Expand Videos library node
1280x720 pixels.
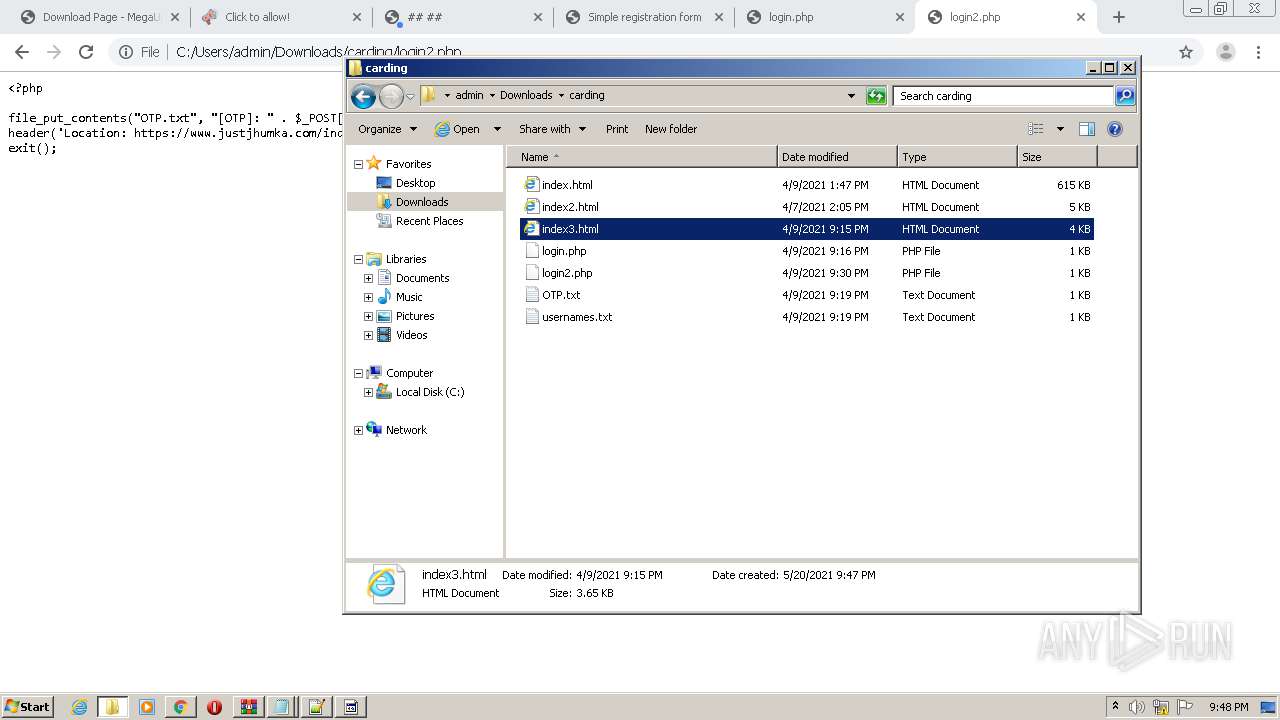(x=368, y=335)
